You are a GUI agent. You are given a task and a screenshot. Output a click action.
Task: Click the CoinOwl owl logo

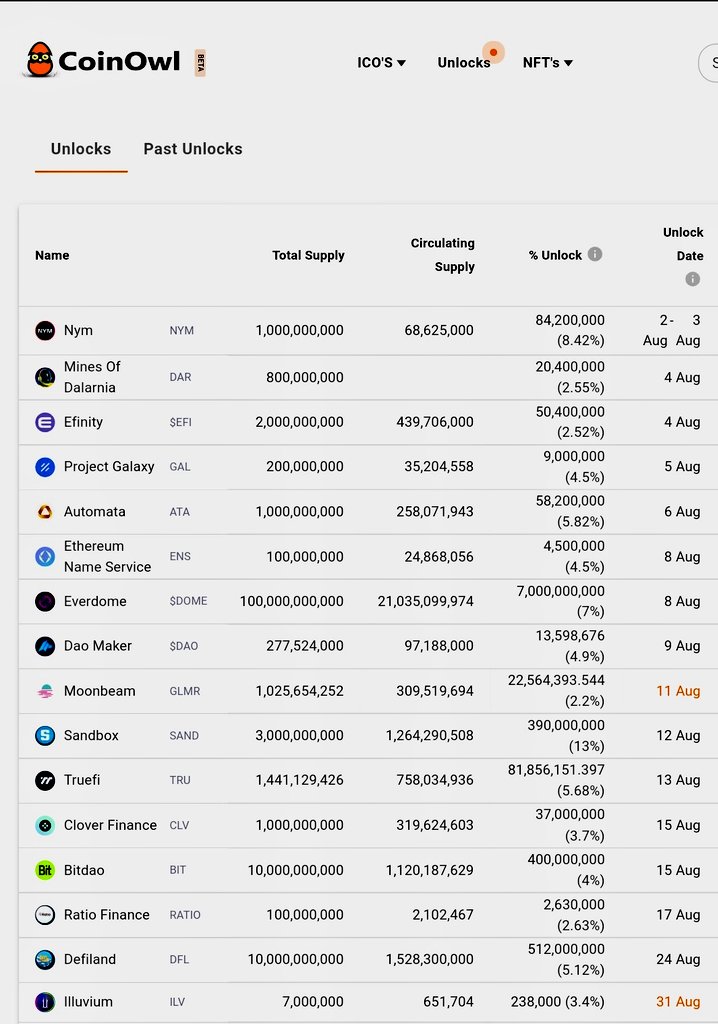pyautogui.click(x=39, y=59)
